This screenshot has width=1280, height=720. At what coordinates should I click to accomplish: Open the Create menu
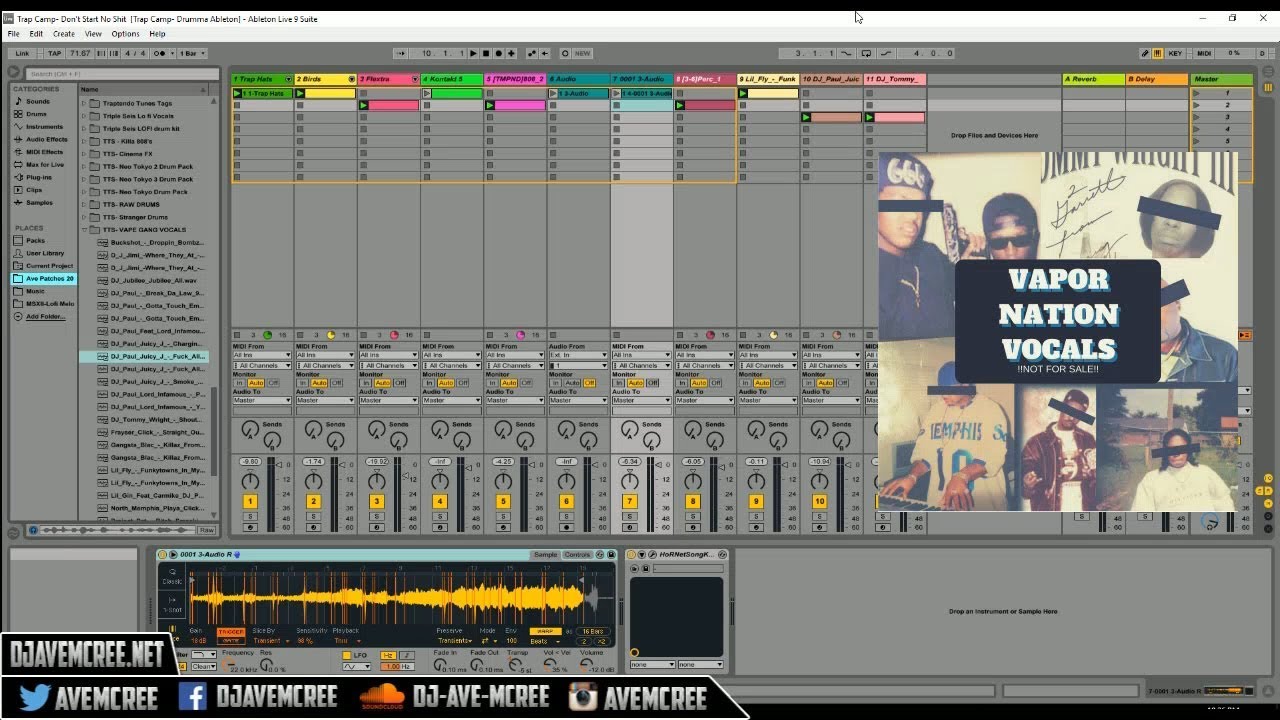click(x=63, y=34)
